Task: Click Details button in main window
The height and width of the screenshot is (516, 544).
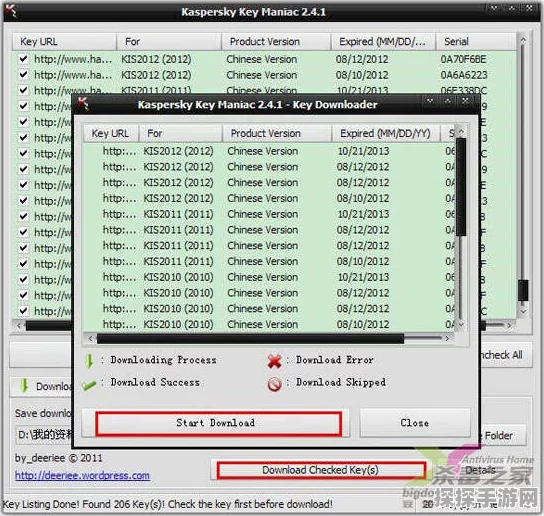Action: 481,470
